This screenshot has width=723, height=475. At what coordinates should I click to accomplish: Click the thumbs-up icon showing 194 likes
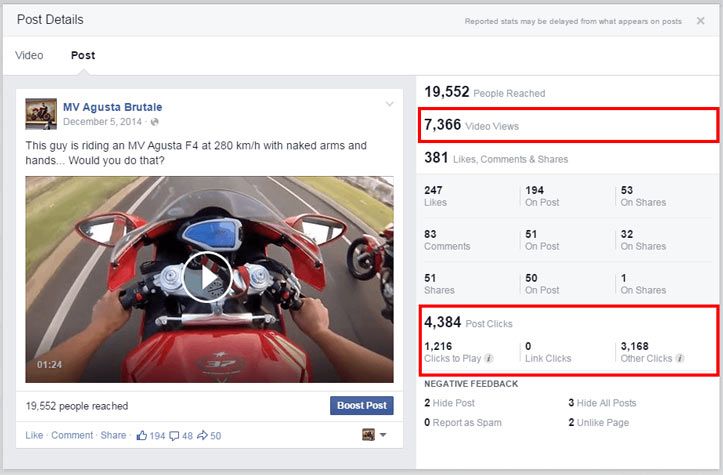[x=142, y=436]
